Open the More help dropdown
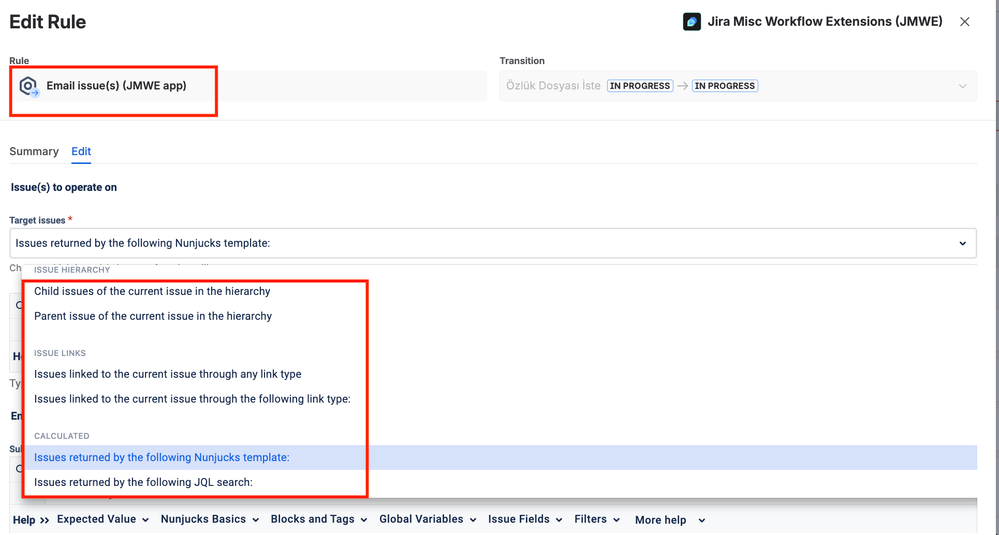 pos(670,520)
